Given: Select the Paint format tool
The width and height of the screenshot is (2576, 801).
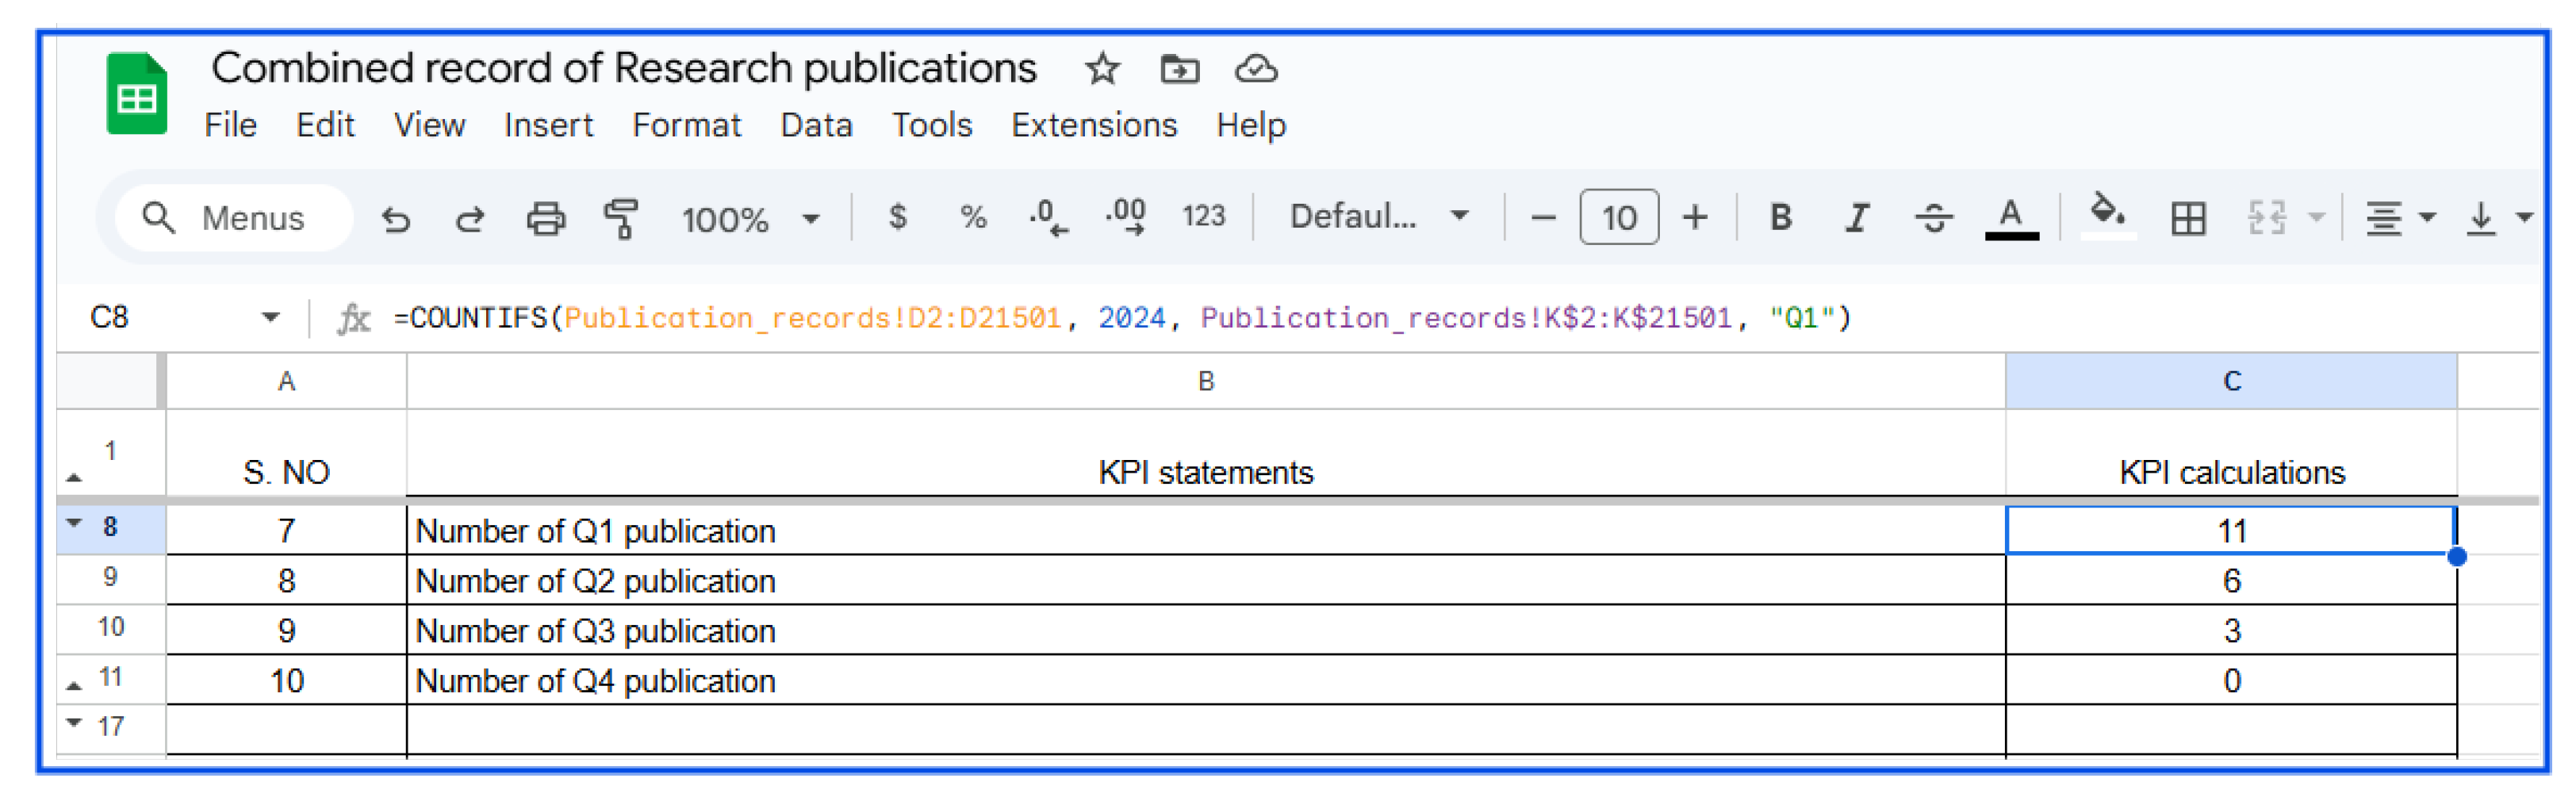Looking at the screenshot, I should [x=621, y=218].
